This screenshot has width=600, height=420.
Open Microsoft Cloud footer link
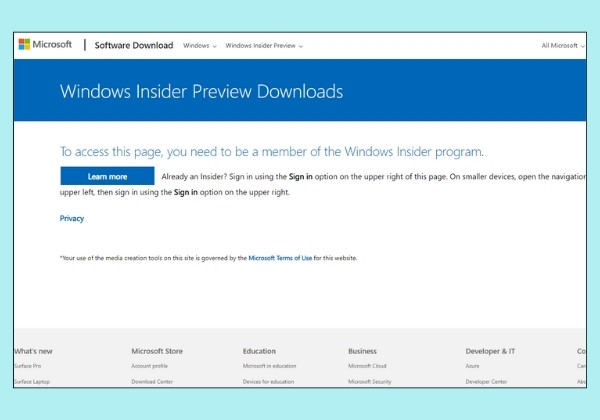(x=367, y=366)
